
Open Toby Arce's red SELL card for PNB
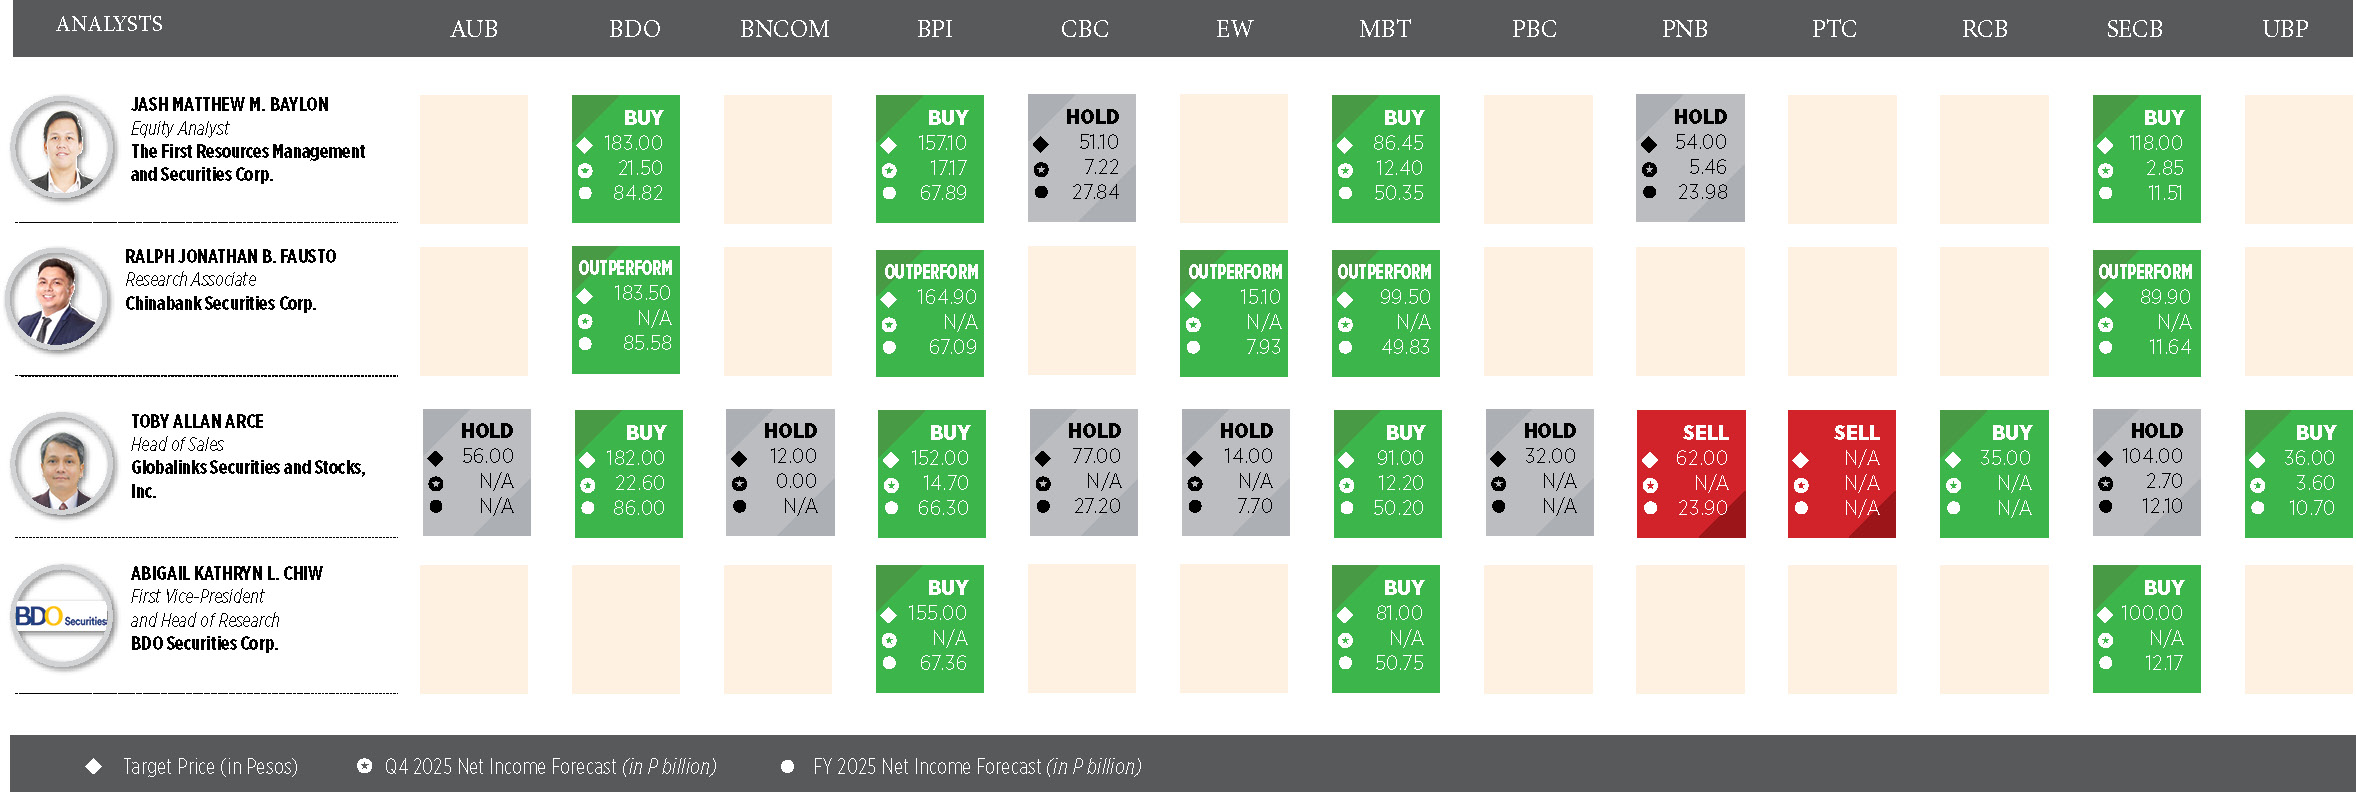tap(1690, 473)
